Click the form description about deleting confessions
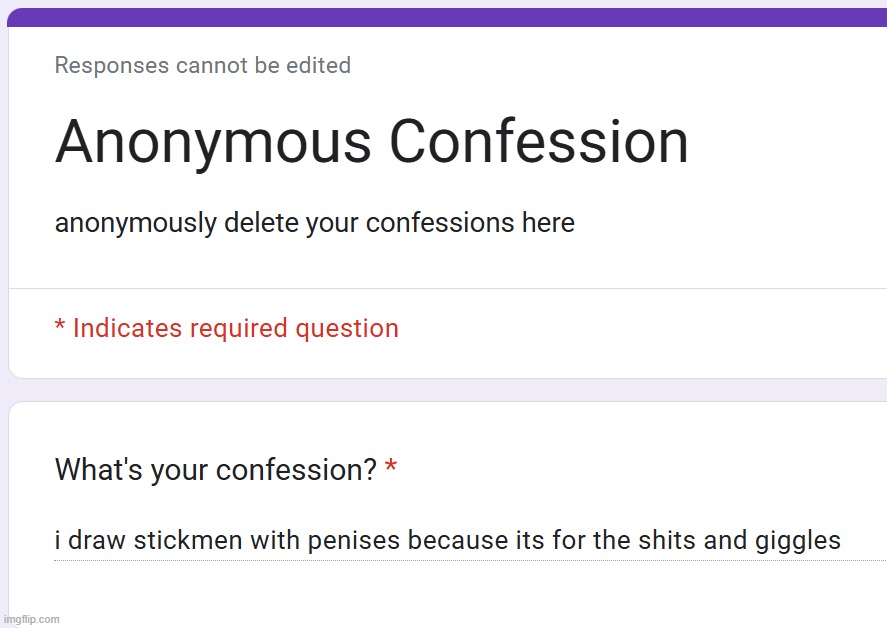This screenshot has height=628, width=887. (x=314, y=222)
